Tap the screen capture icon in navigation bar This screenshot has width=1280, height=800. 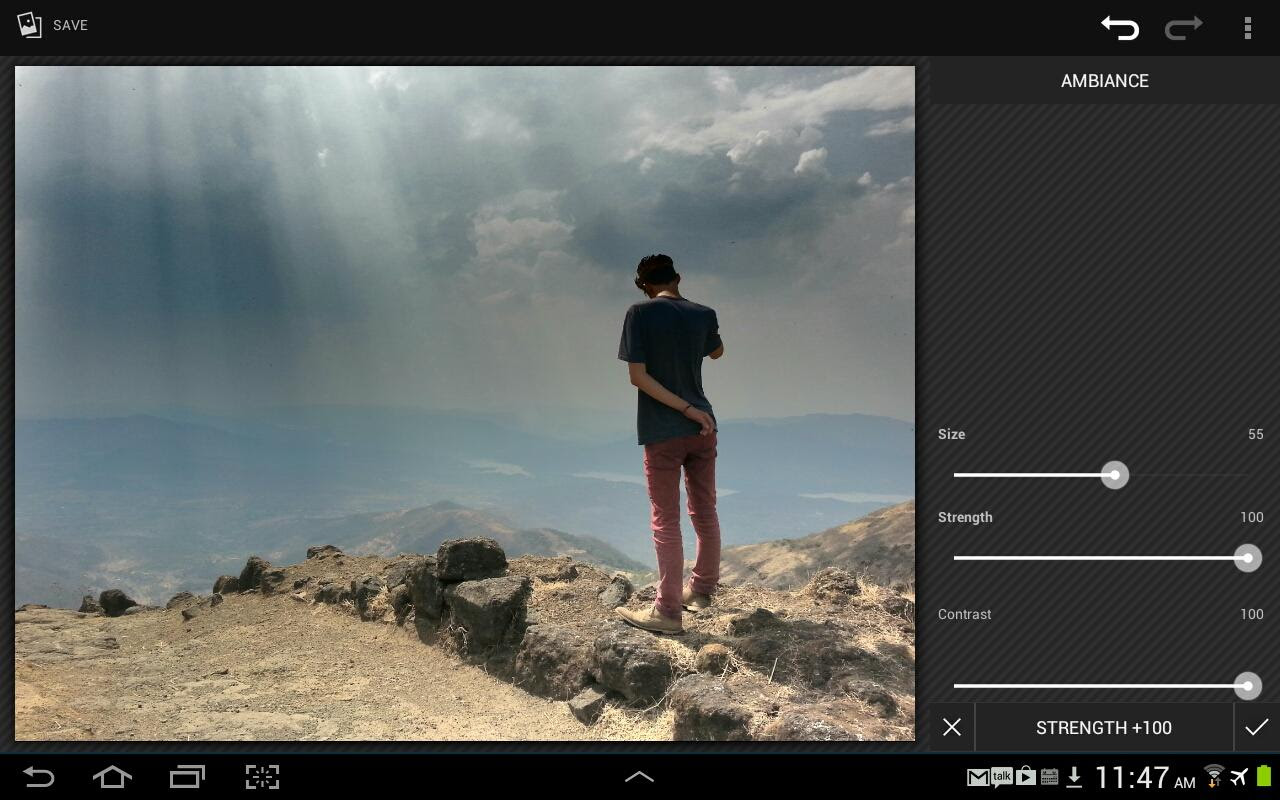[262, 777]
